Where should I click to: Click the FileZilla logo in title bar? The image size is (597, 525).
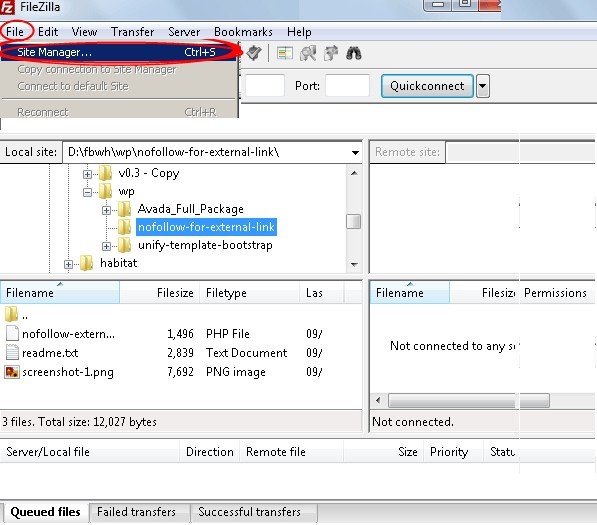[7, 7]
